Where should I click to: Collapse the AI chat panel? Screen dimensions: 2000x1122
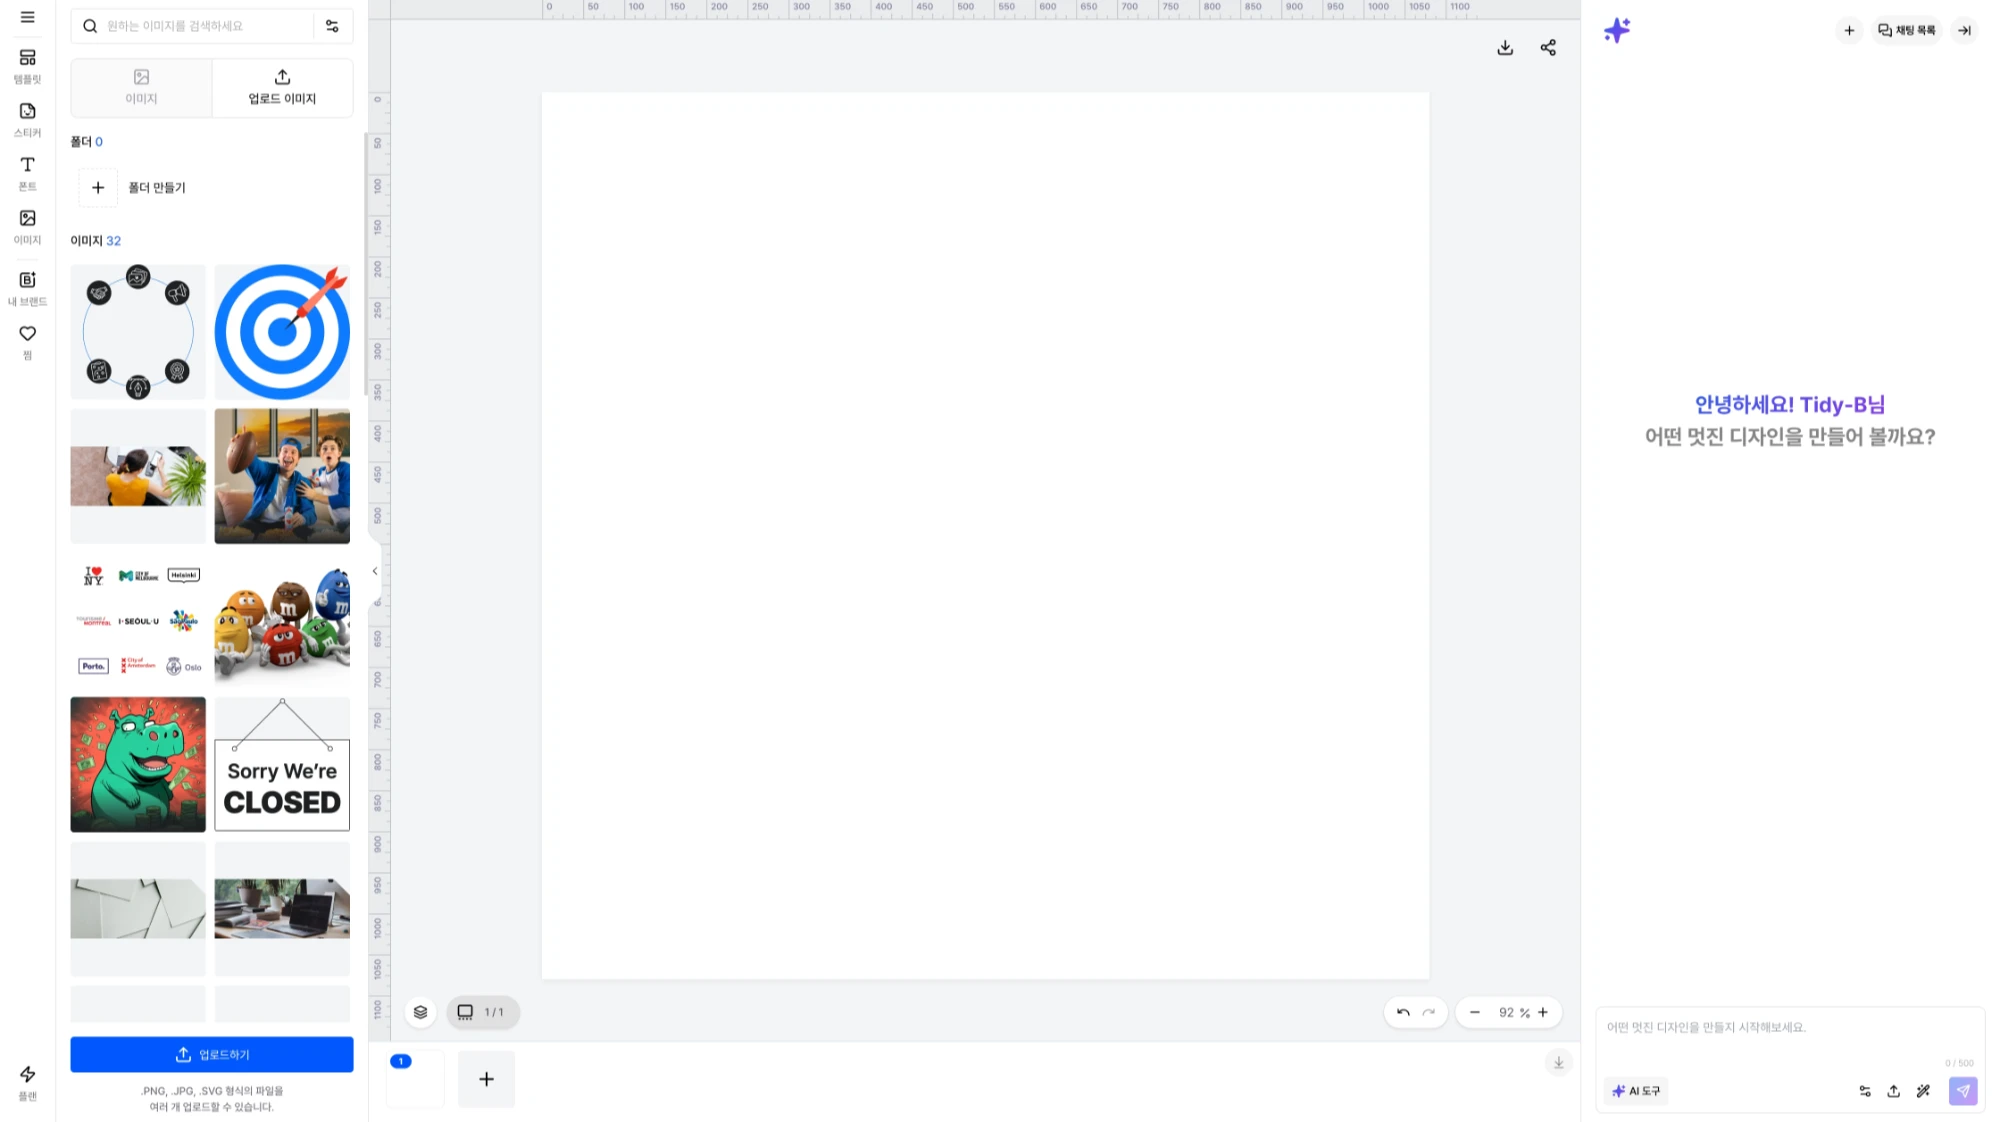[1964, 30]
